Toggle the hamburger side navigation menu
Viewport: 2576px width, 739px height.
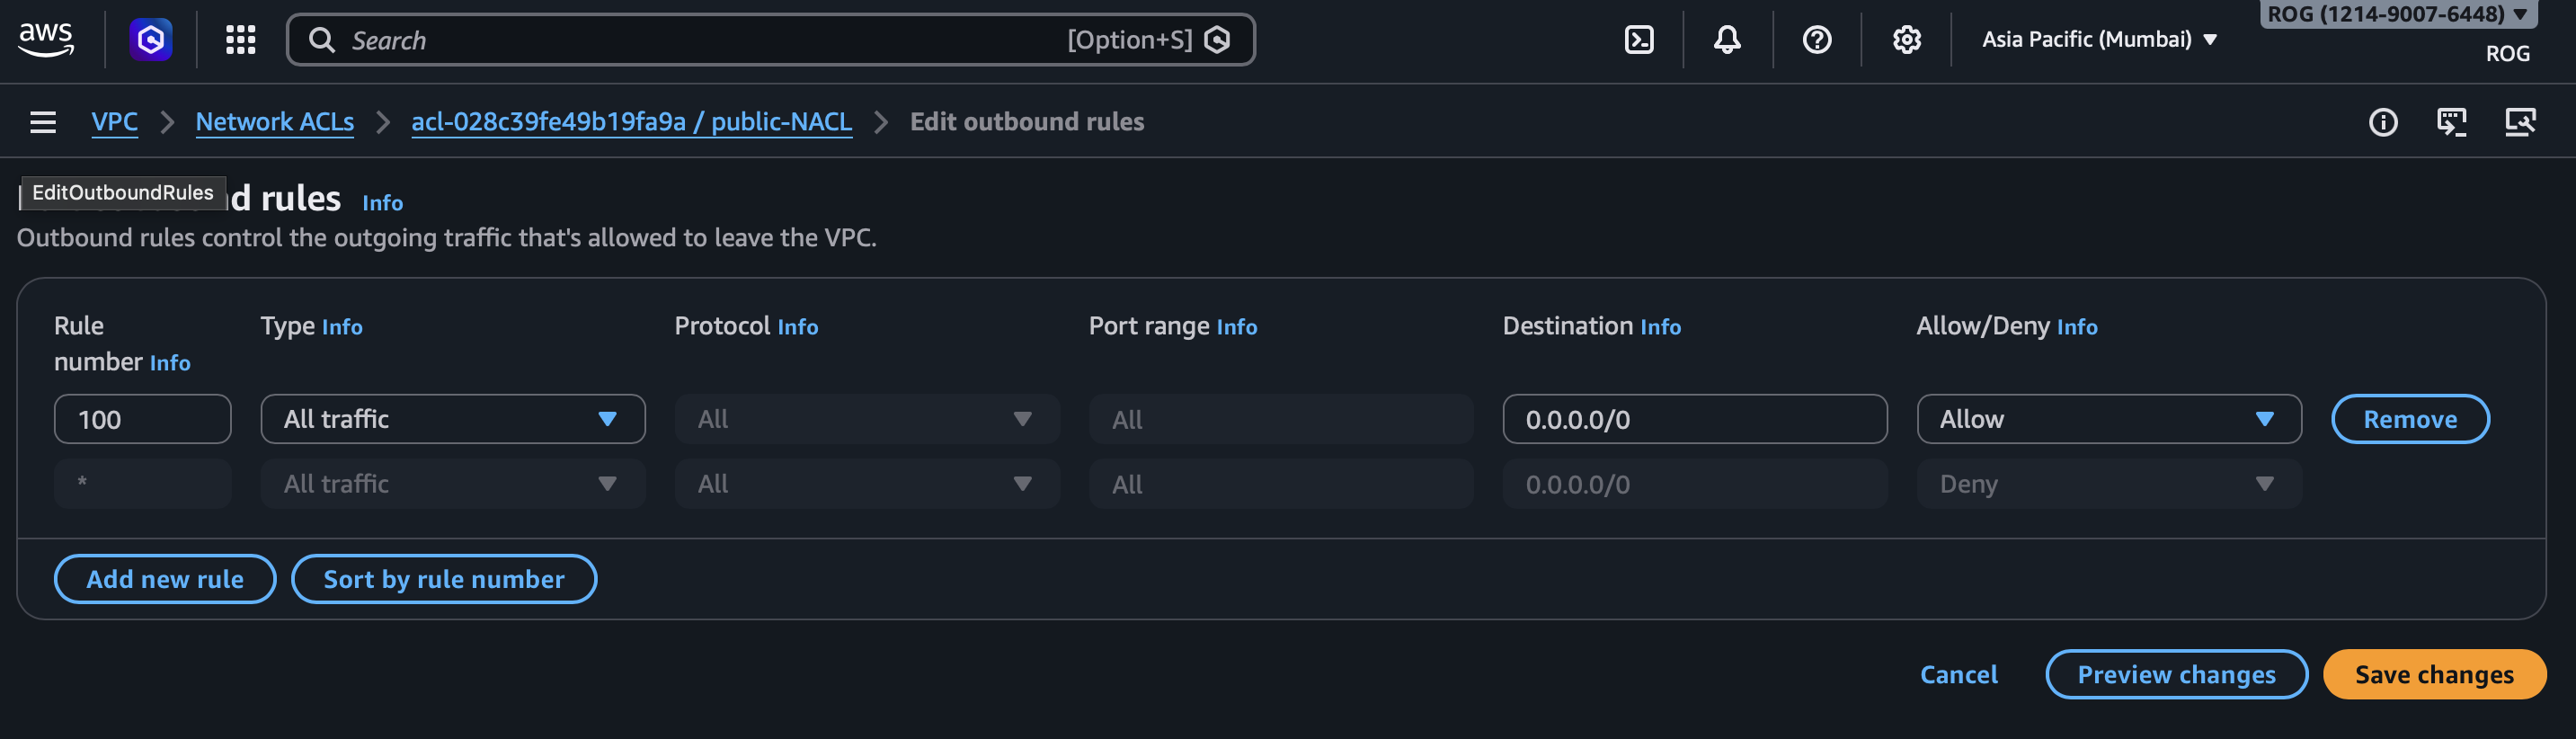coord(43,122)
